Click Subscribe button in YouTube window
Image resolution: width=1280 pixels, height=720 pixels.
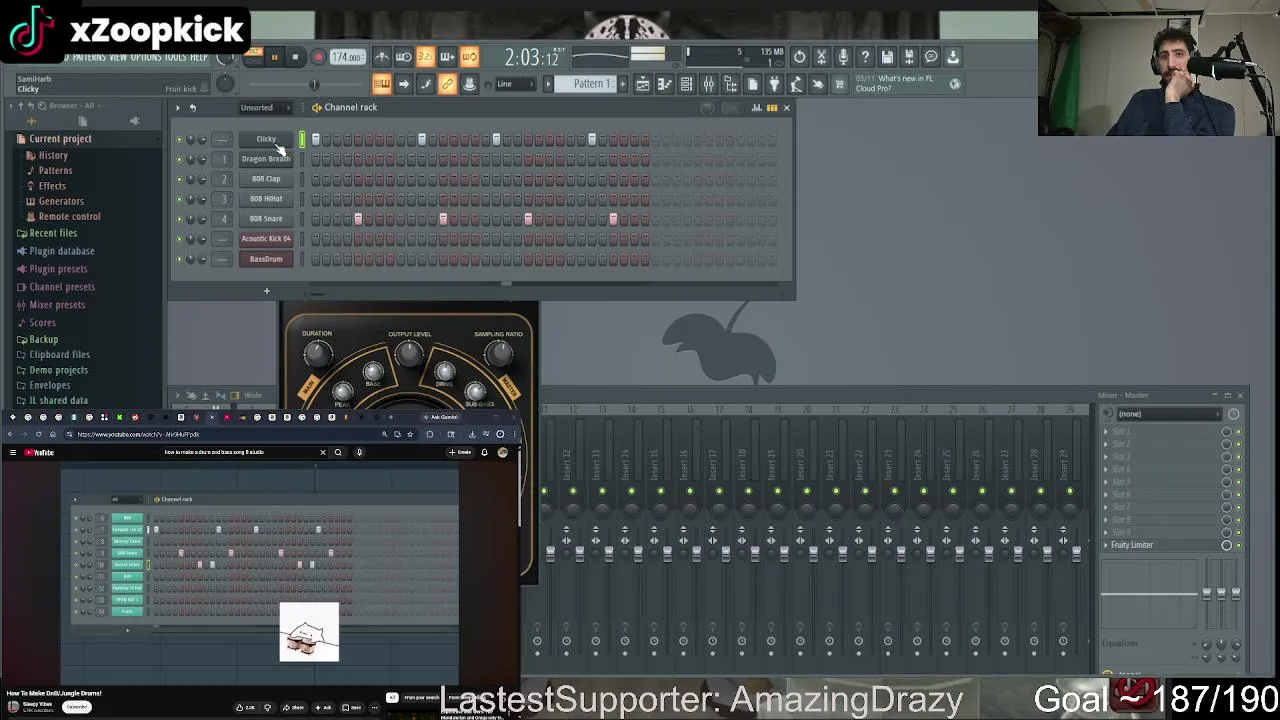click(x=76, y=707)
